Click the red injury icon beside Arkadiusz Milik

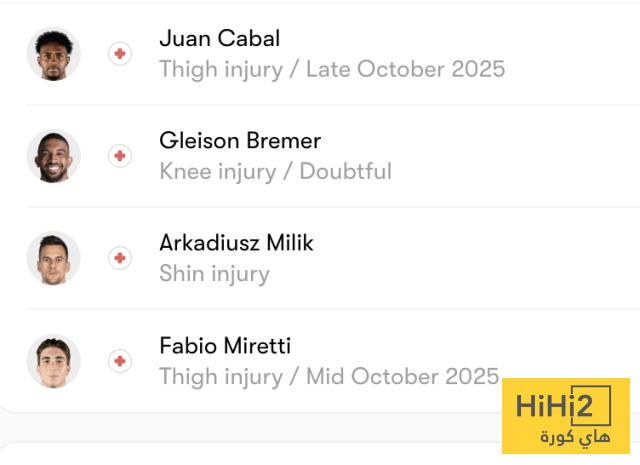120,258
